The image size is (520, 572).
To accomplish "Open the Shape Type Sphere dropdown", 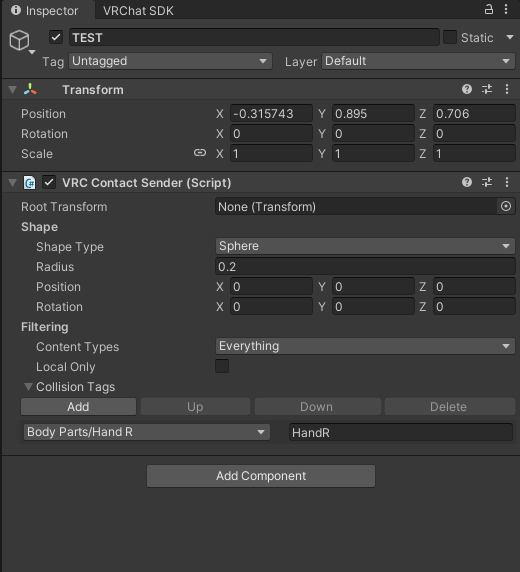I will (x=365, y=246).
